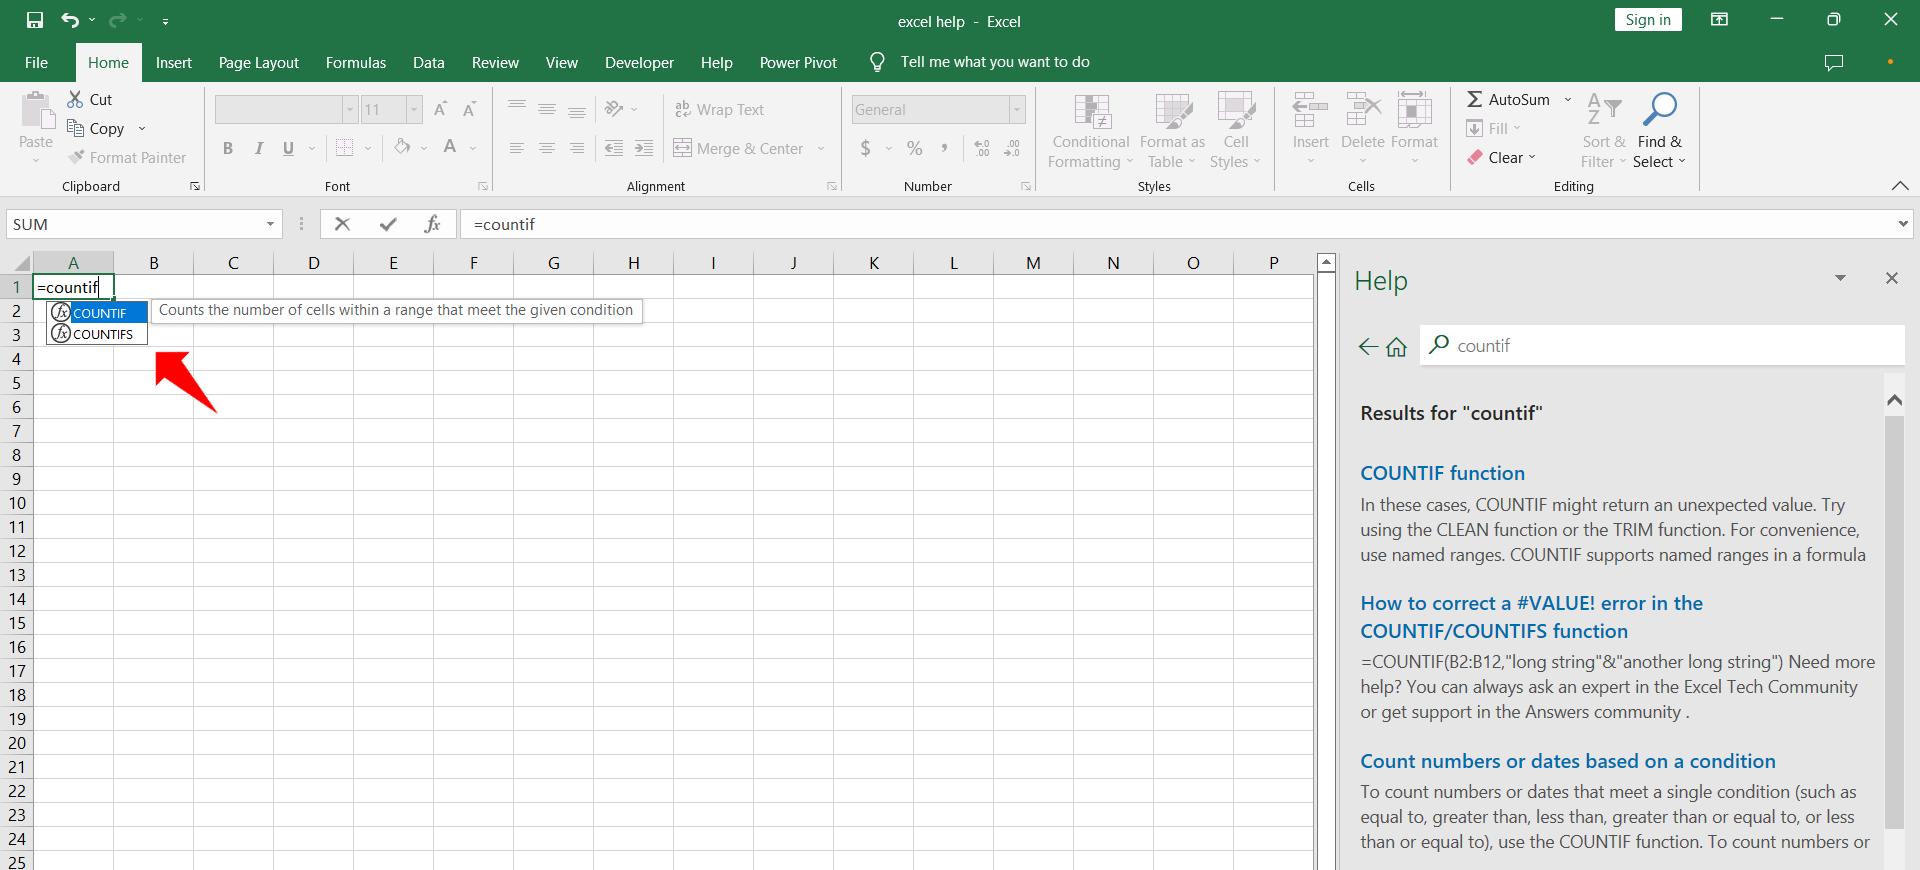The image size is (1920, 870).
Task: Click the Delete cells icon
Action: point(1363,111)
